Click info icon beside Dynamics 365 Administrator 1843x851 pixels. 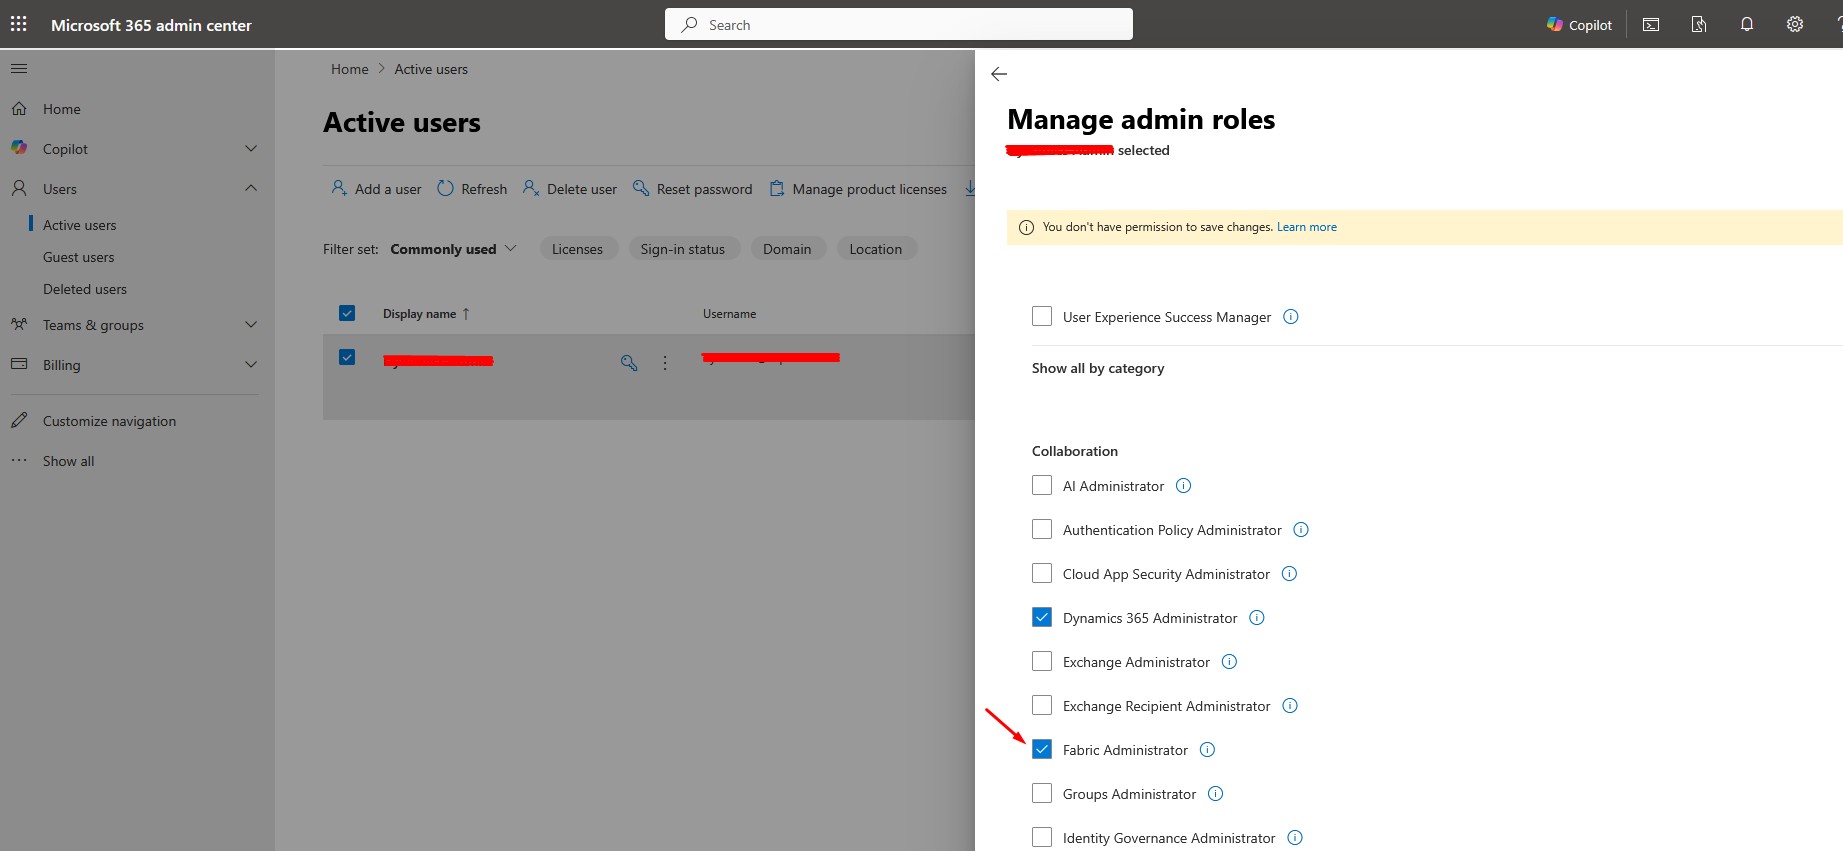[1257, 618]
